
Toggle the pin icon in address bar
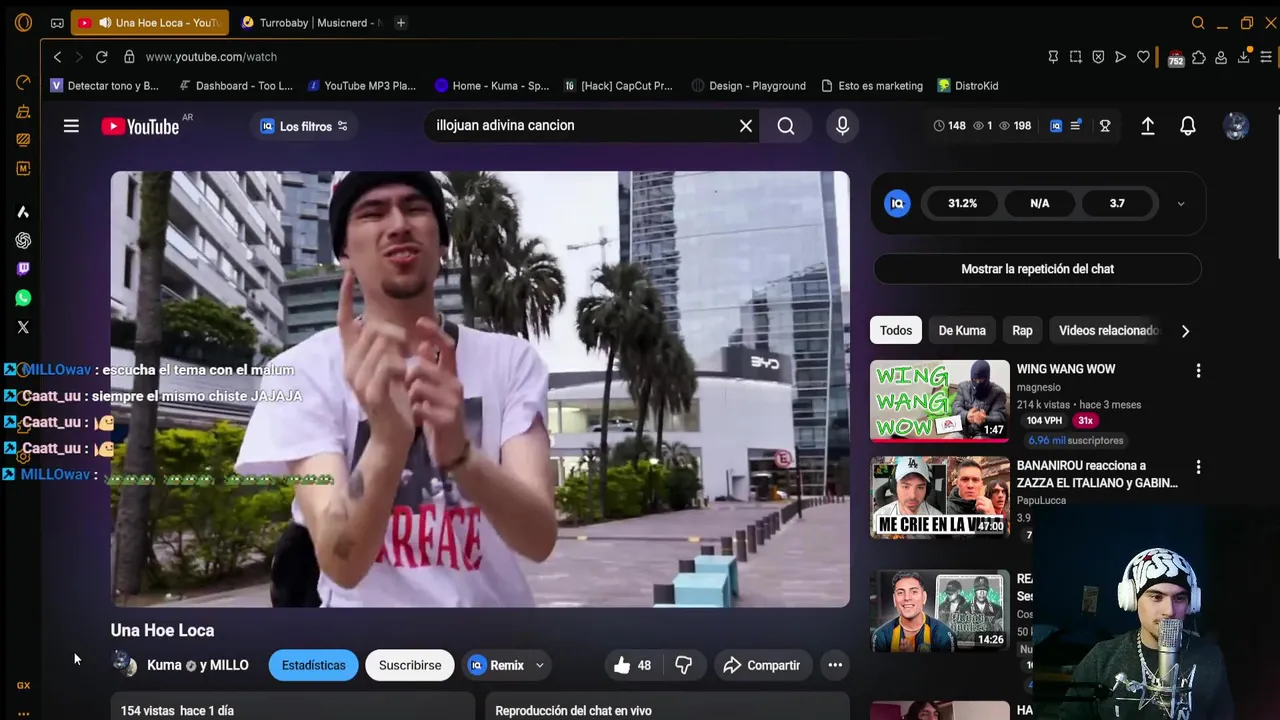coord(1053,57)
